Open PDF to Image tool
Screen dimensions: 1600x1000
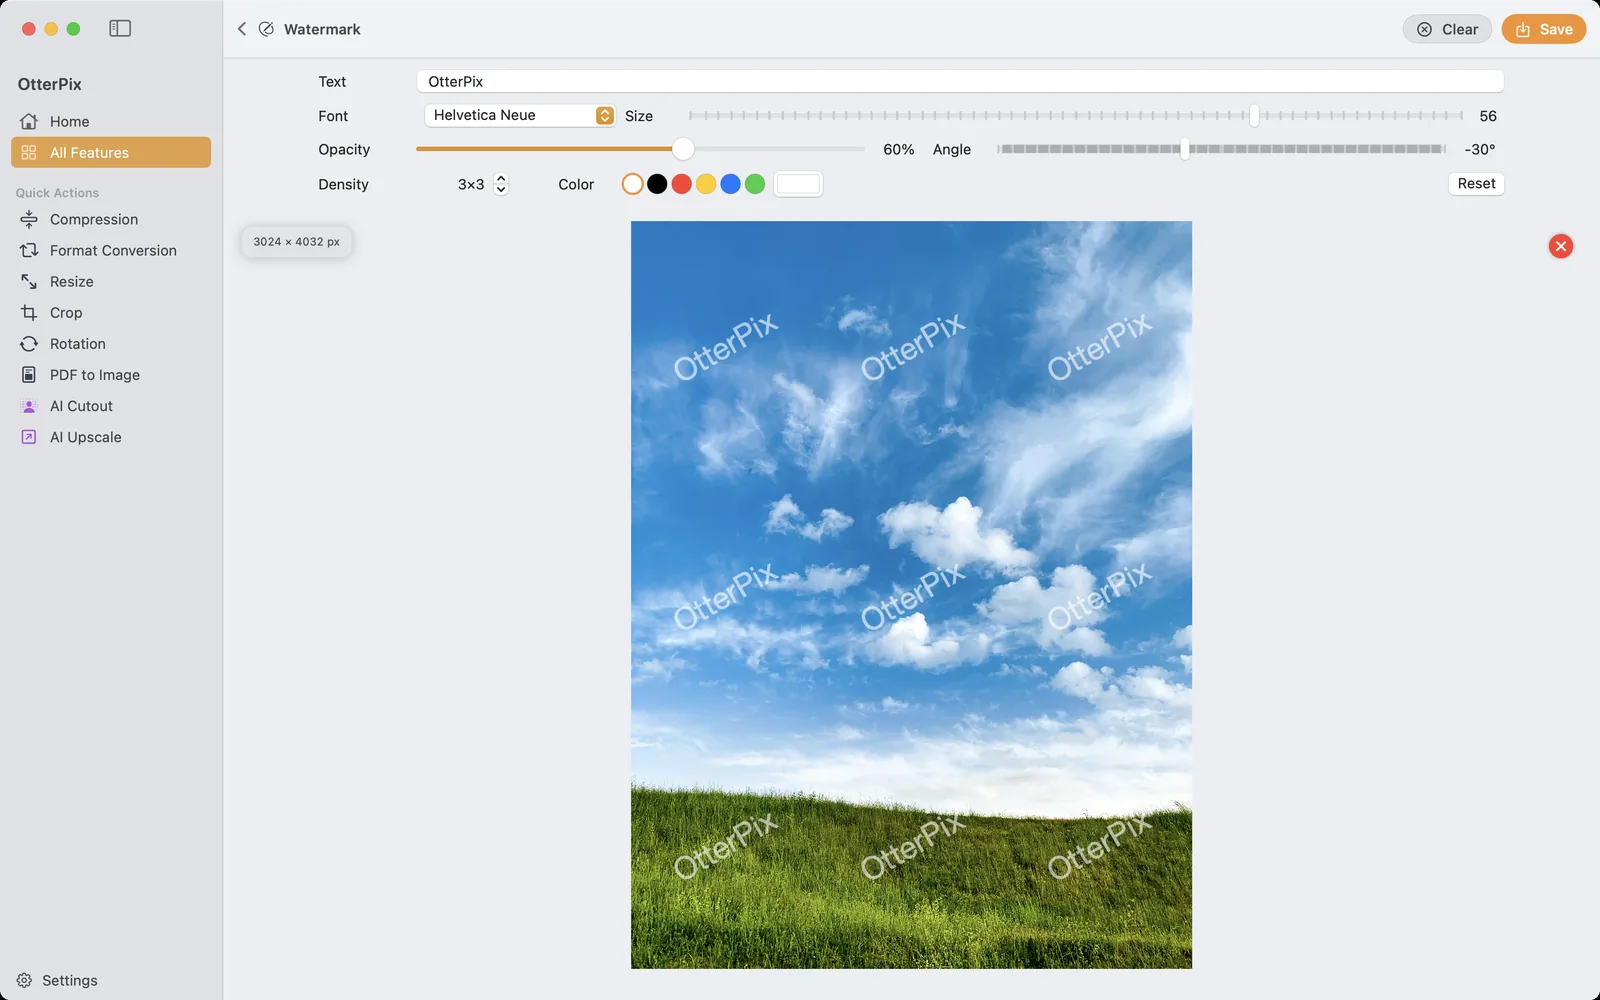(111, 374)
